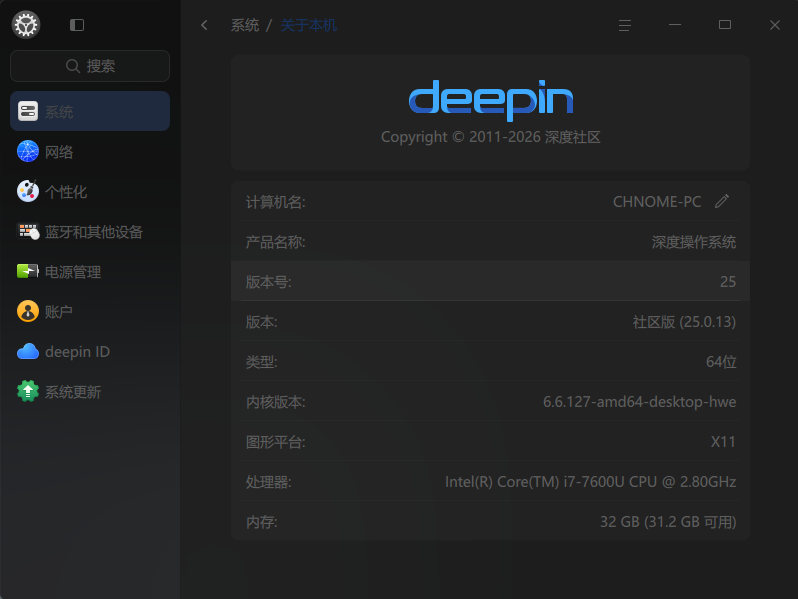This screenshot has height=599, width=798.
Task: Click the Copyright 2011-2026 深度社区 text
Action: (x=491, y=137)
